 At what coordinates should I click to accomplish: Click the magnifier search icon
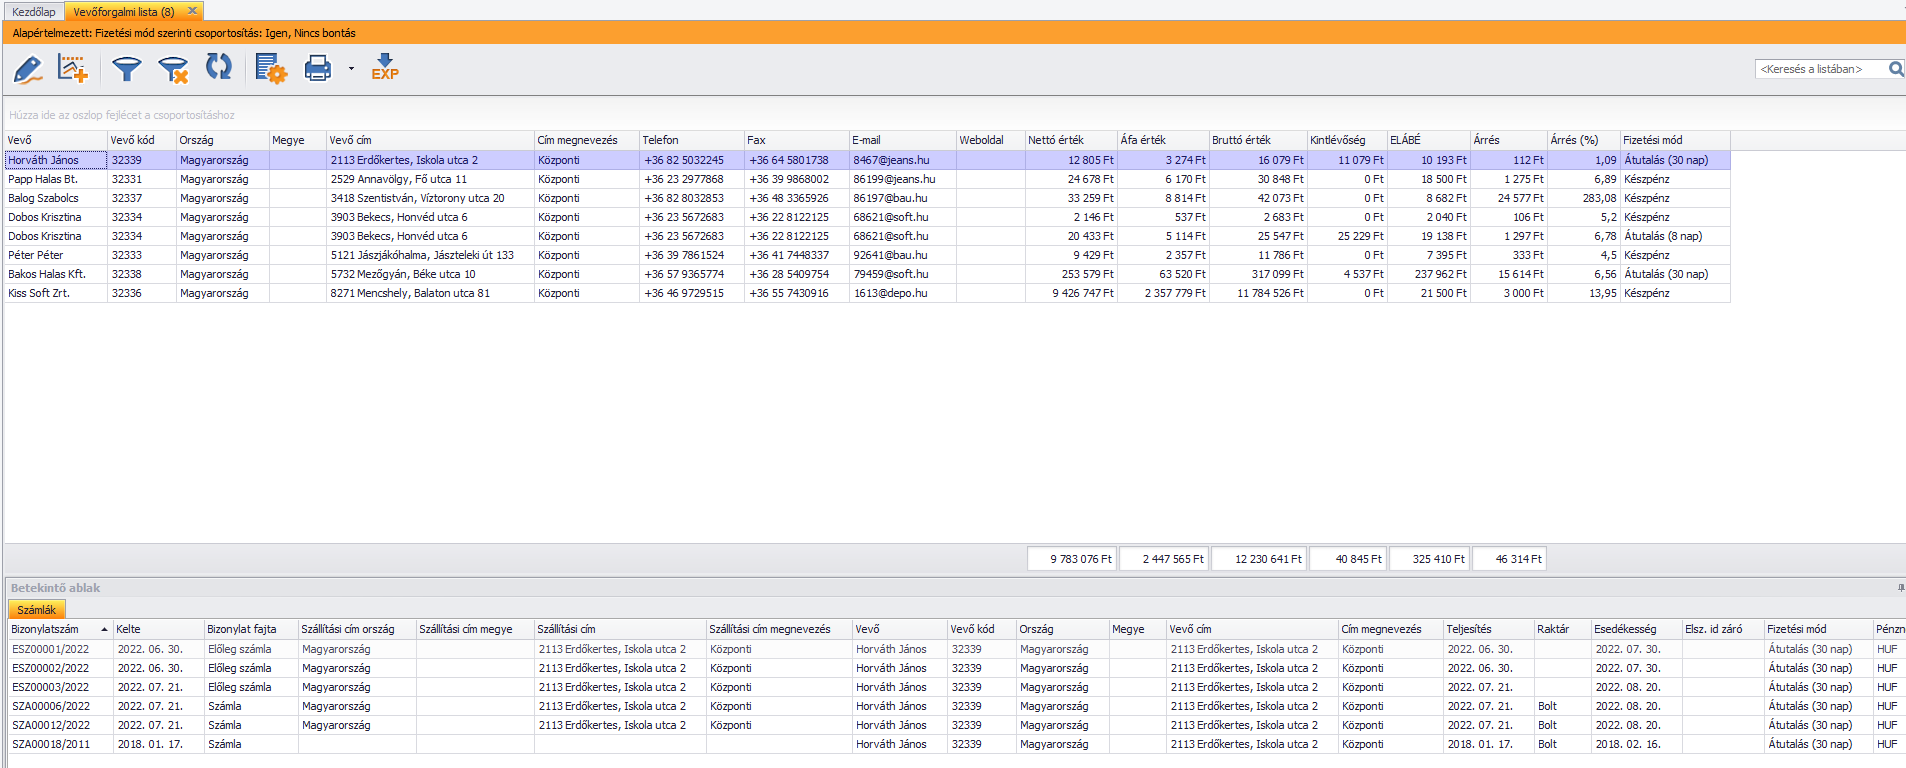click(1896, 69)
